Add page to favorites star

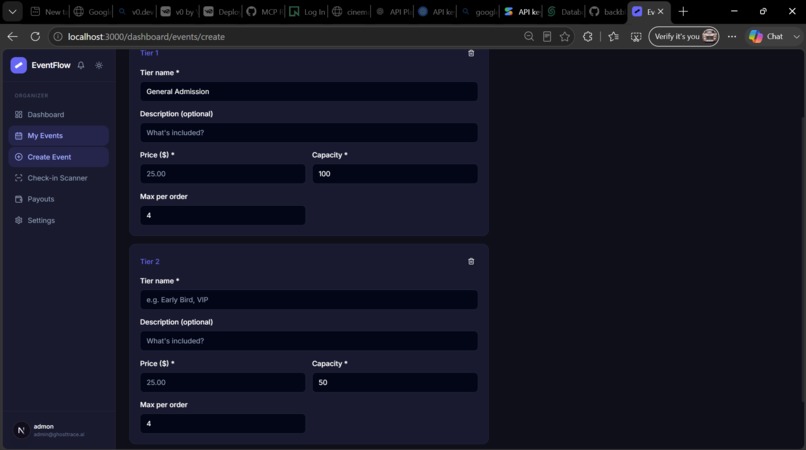(565, 37)
